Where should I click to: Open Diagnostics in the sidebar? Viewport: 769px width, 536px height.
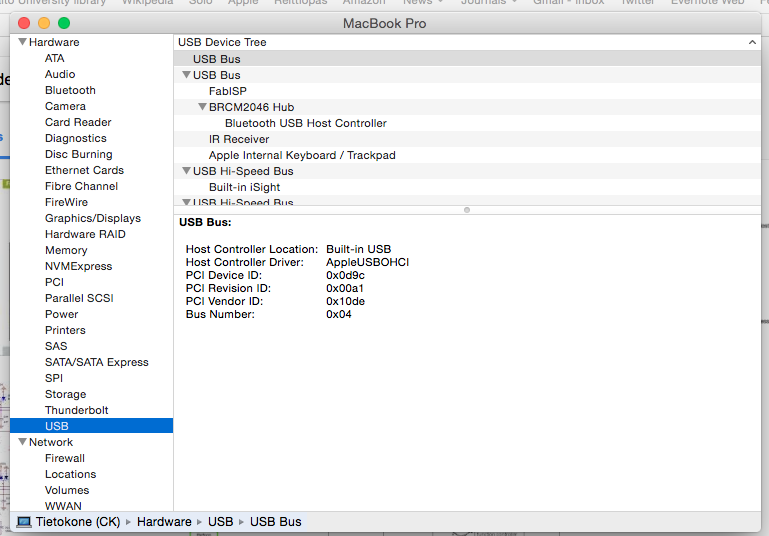(76, 138)
